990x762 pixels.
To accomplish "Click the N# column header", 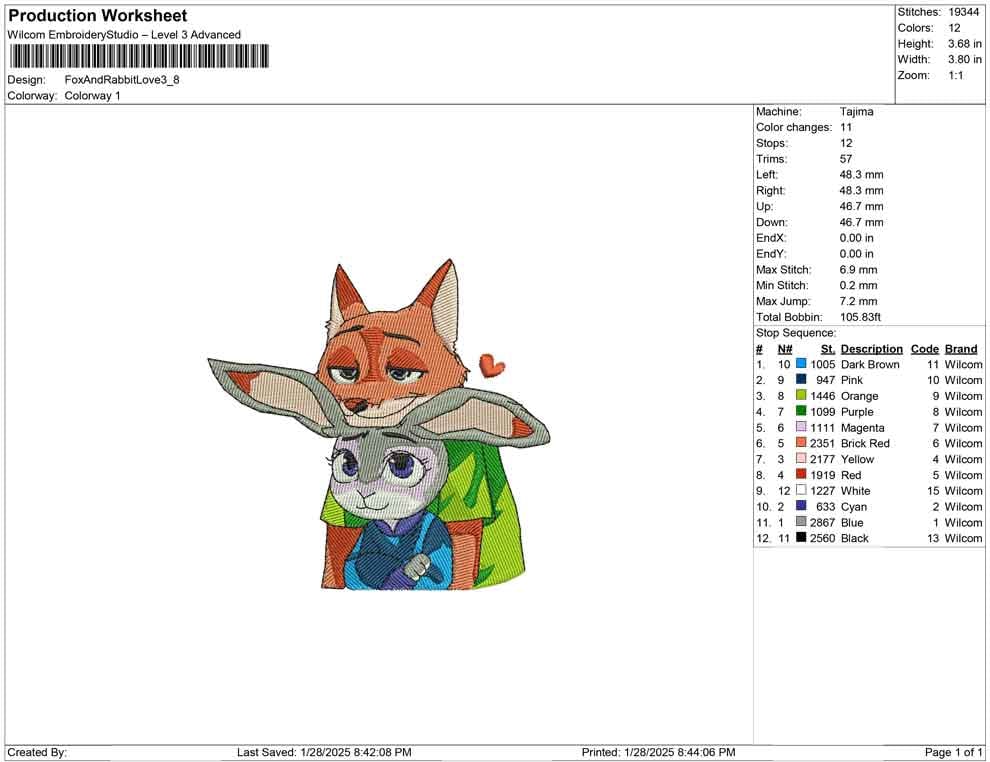I will (x=785, y=349).
